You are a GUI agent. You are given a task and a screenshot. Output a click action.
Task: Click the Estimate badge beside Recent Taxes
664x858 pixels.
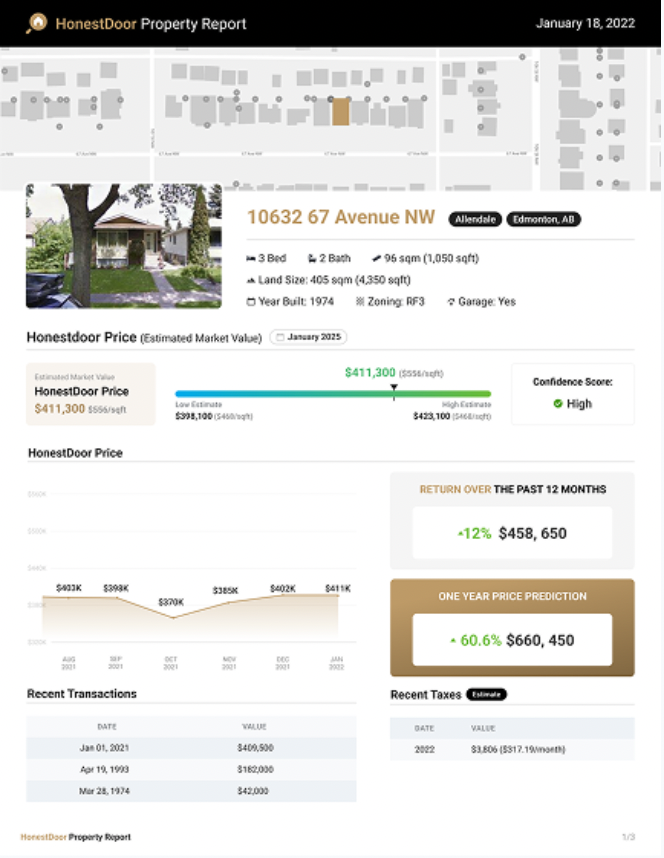coord(487,694)
